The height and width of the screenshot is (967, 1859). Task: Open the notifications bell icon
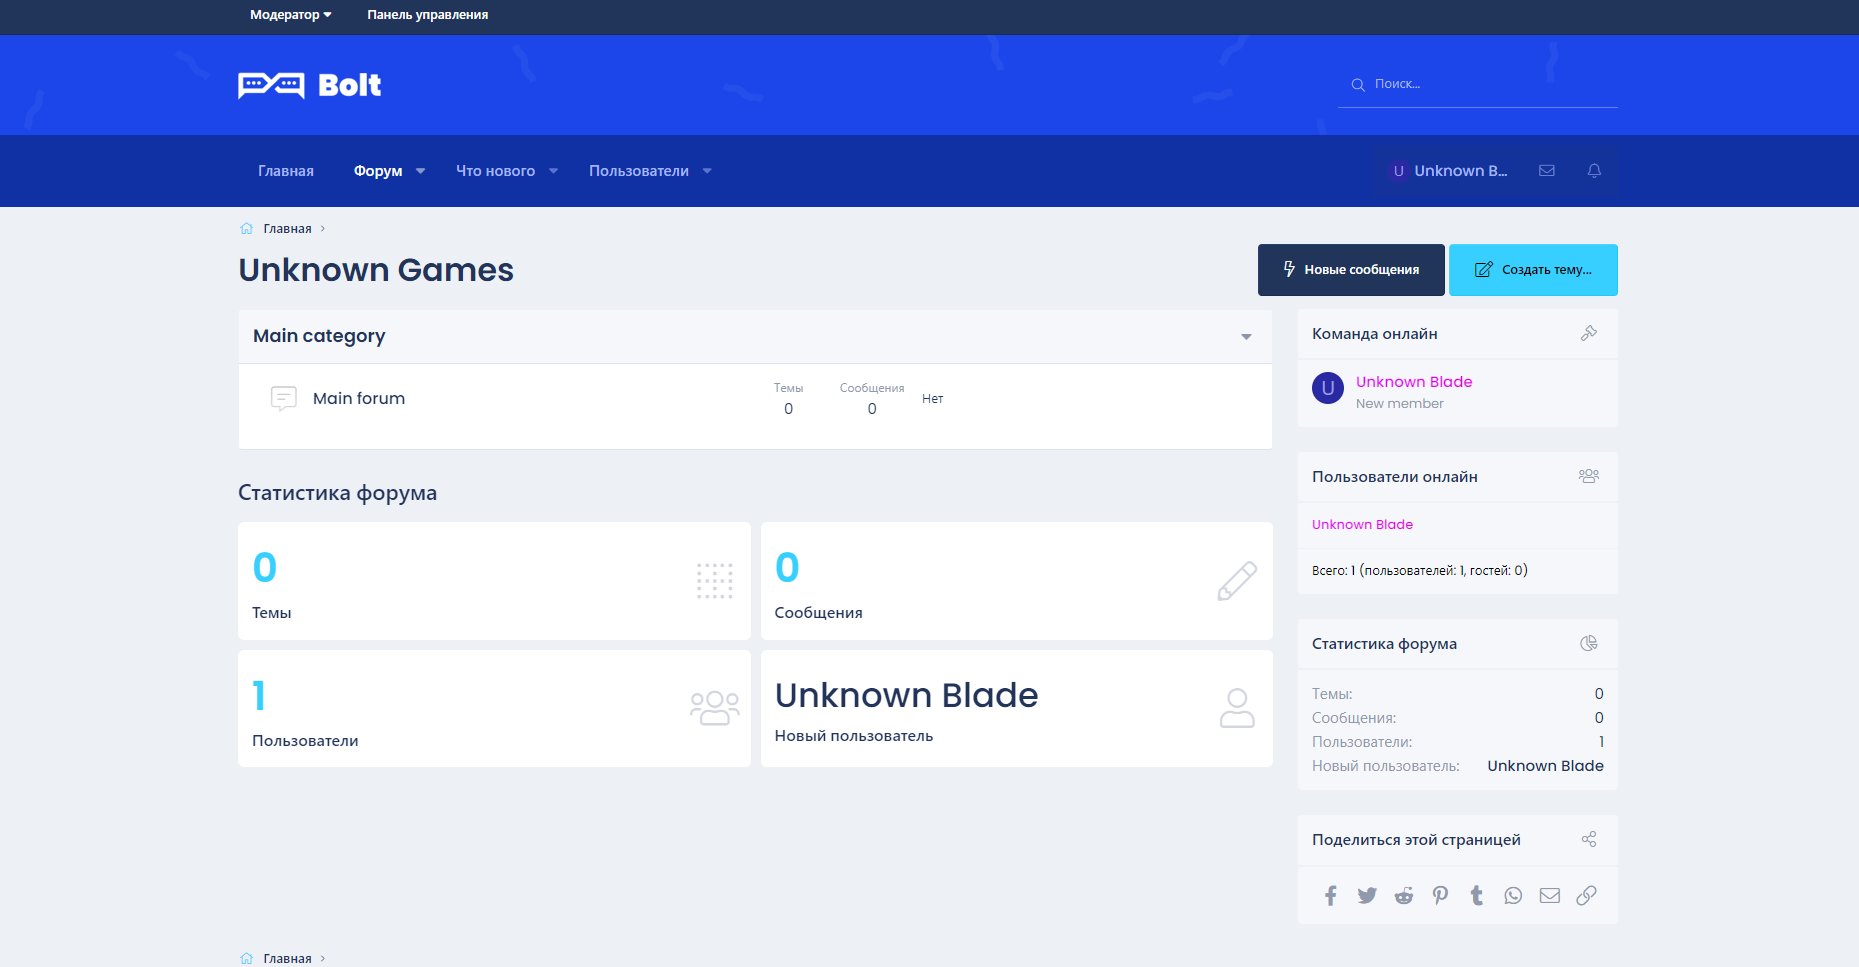click(x=1594, y=171)
